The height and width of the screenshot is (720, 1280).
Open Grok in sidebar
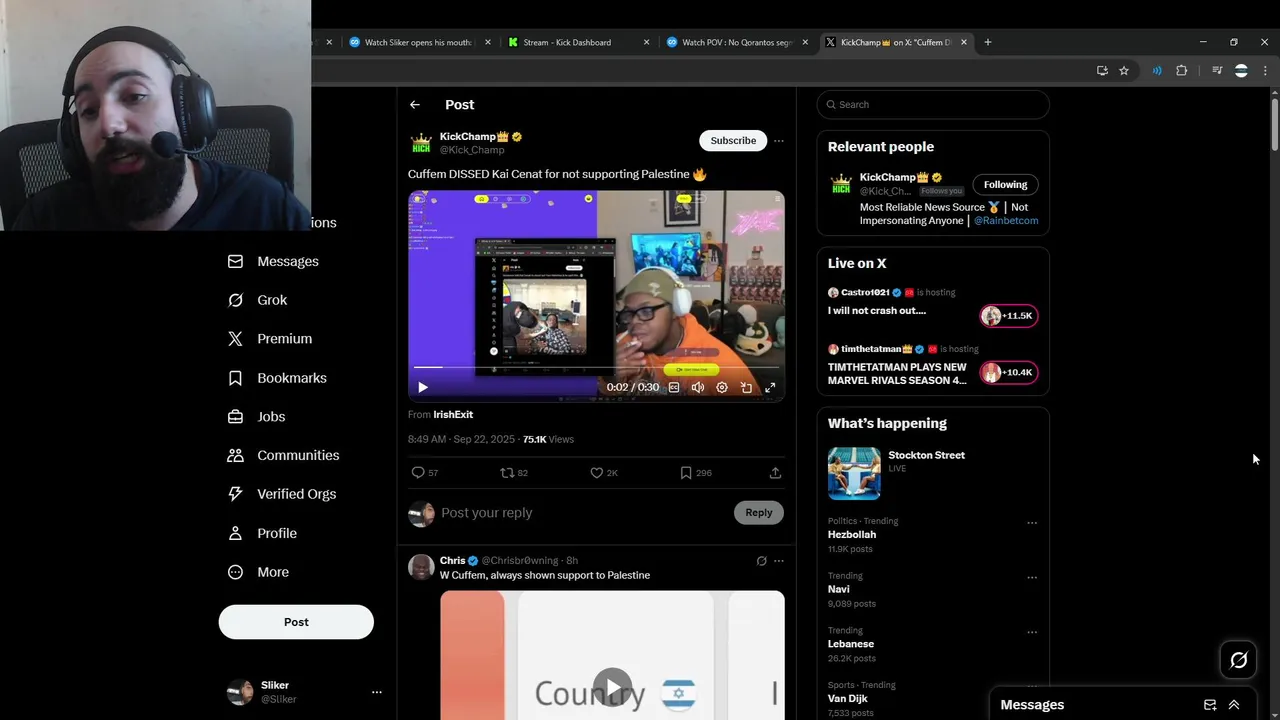pyautogui.click(x=258, y=300)
